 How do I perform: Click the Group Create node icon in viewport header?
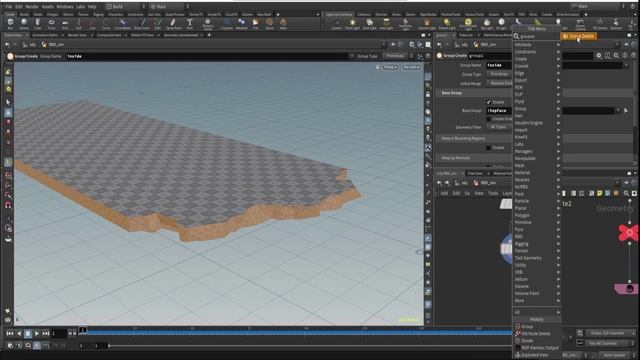pyautogui.click(x=10, y=56)
